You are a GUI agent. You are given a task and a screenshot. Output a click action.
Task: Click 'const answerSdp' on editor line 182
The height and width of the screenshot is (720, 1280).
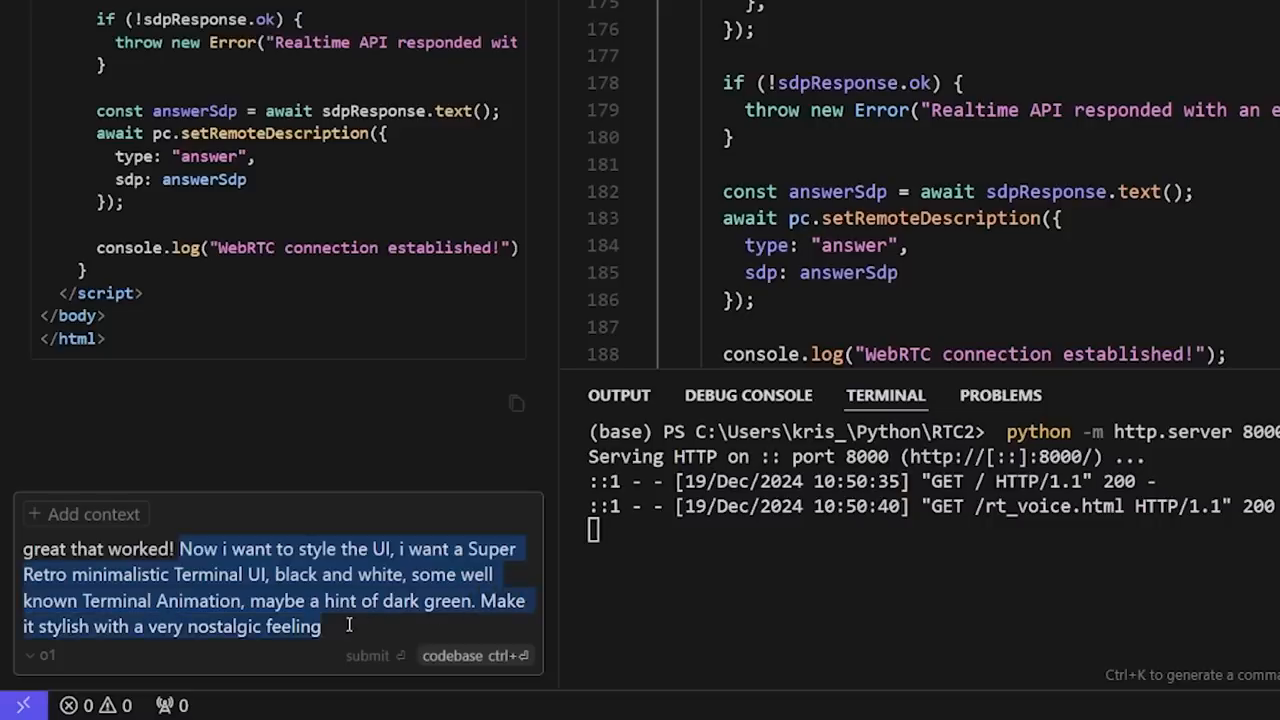[805, 191]
